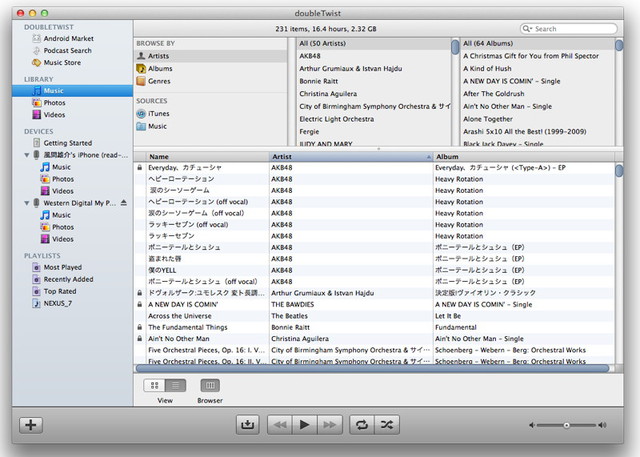The height and width of the screenshot is (457, 640).
Task: Open Getting Started under Devices
Action: [x=66, y=143]
